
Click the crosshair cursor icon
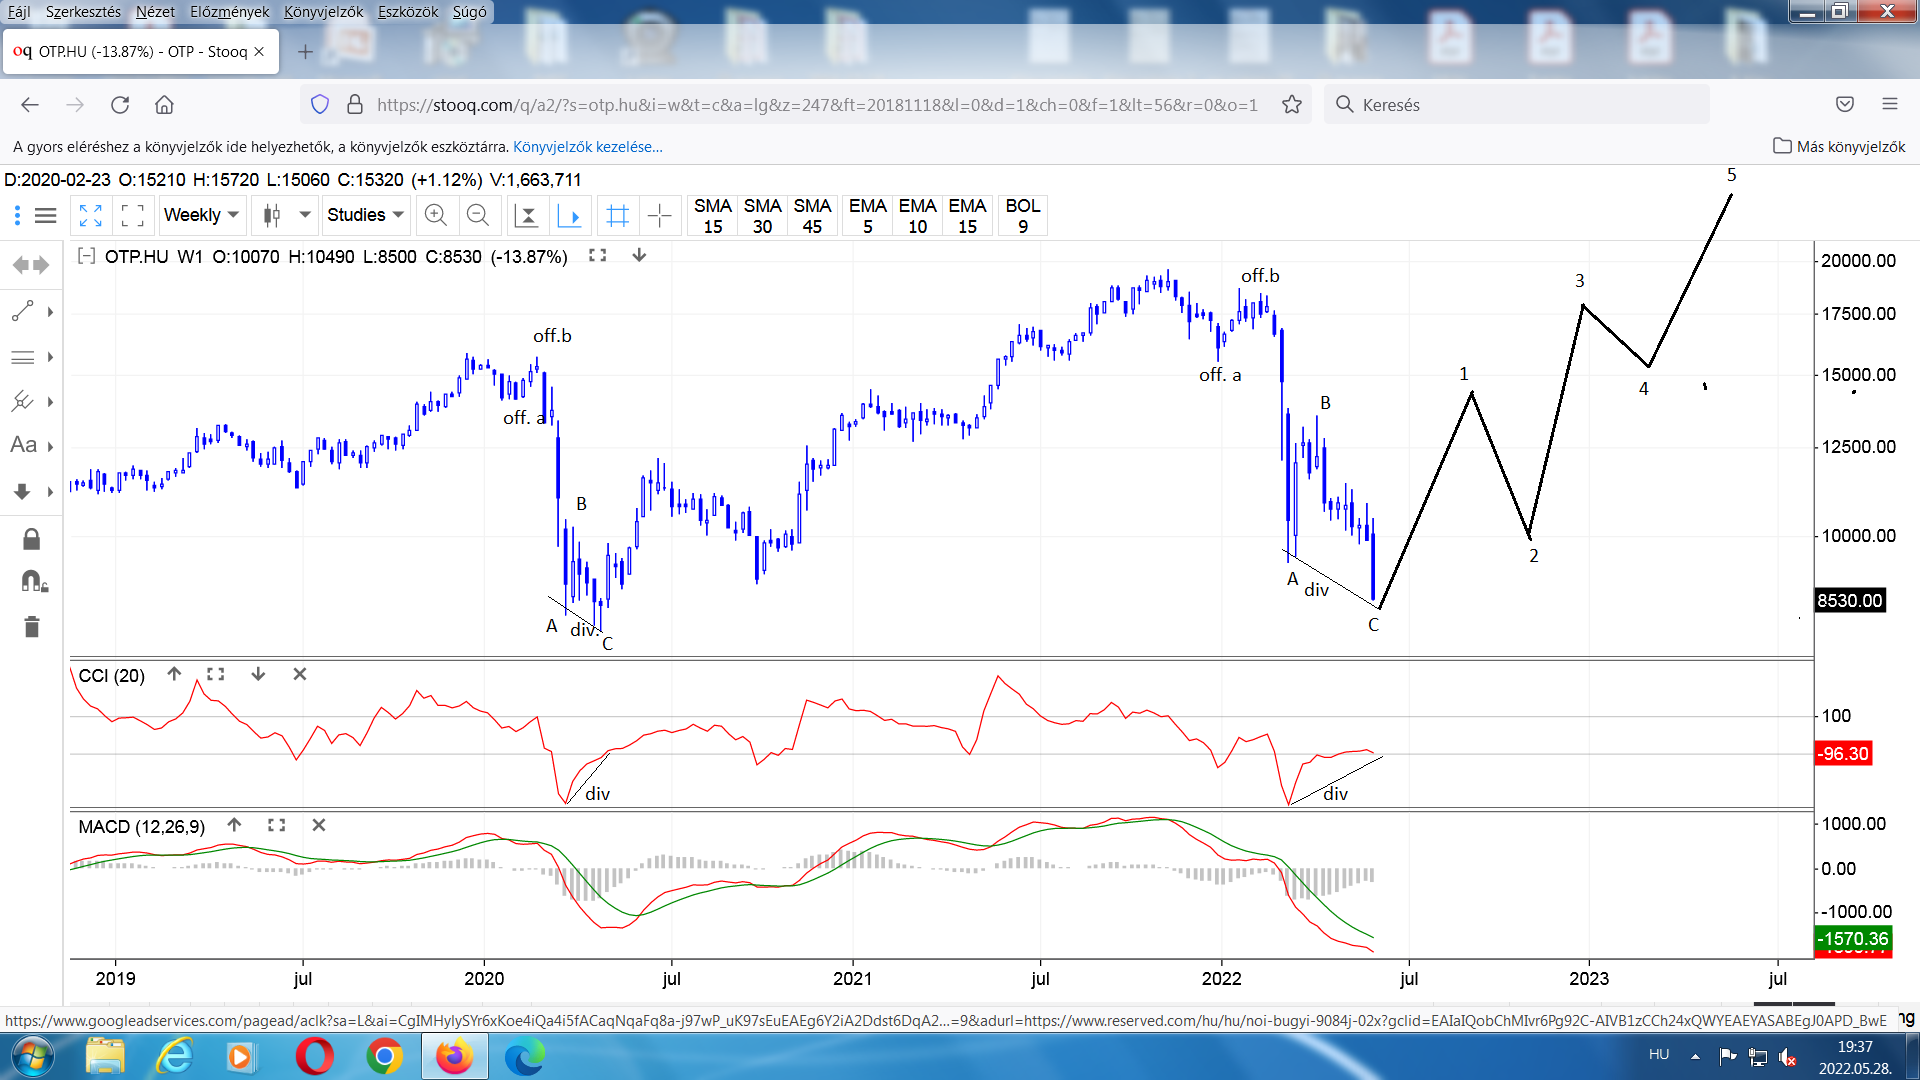point(660,215)
